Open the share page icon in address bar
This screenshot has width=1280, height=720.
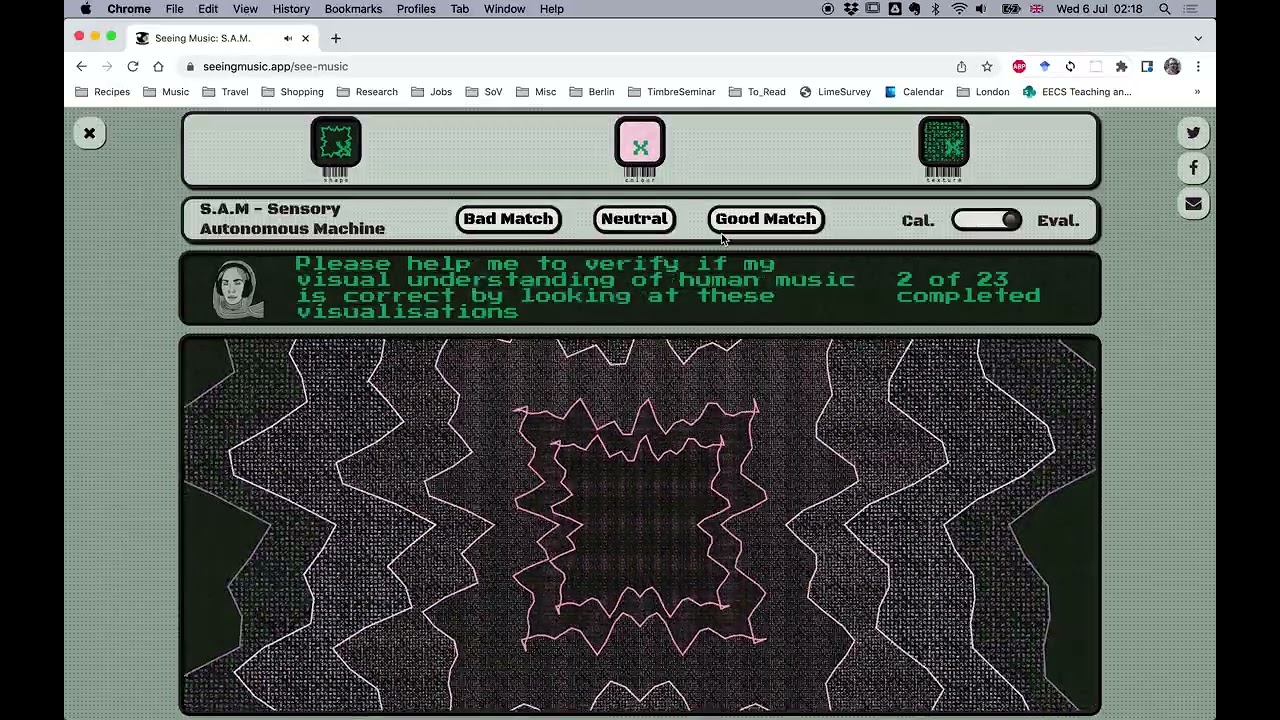pyautogui.click(x=961, y=66)
